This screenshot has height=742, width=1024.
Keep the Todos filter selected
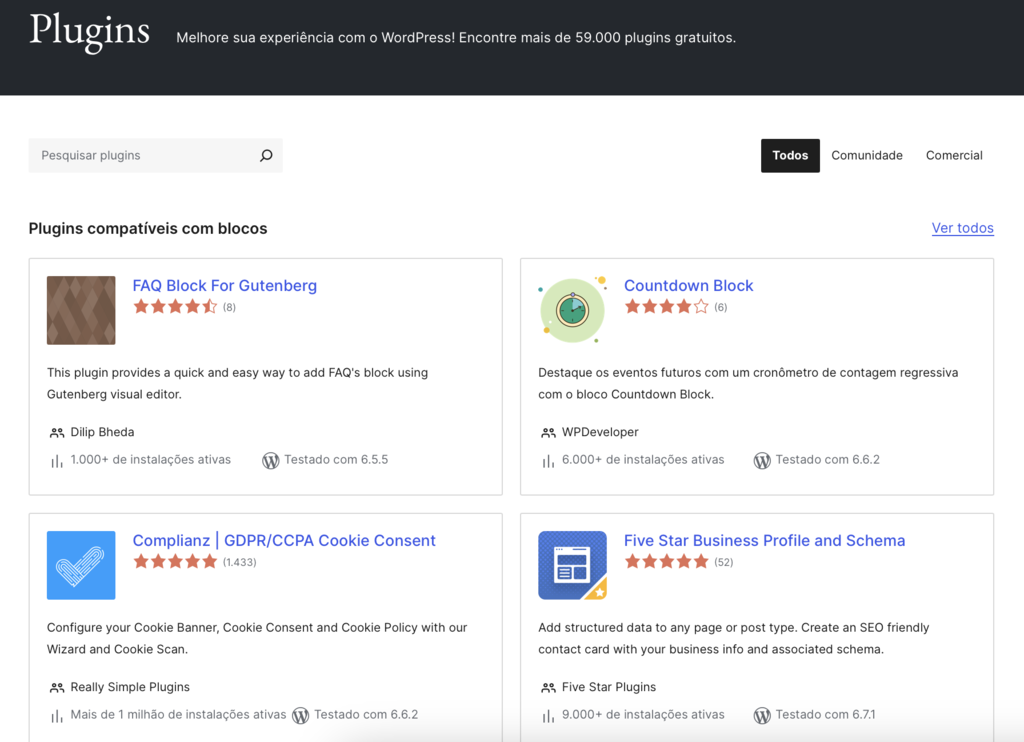[790, 155]
